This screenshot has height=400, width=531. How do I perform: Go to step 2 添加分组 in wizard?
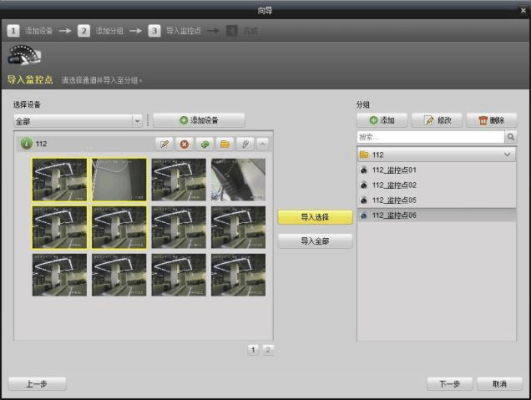[100, 31]
